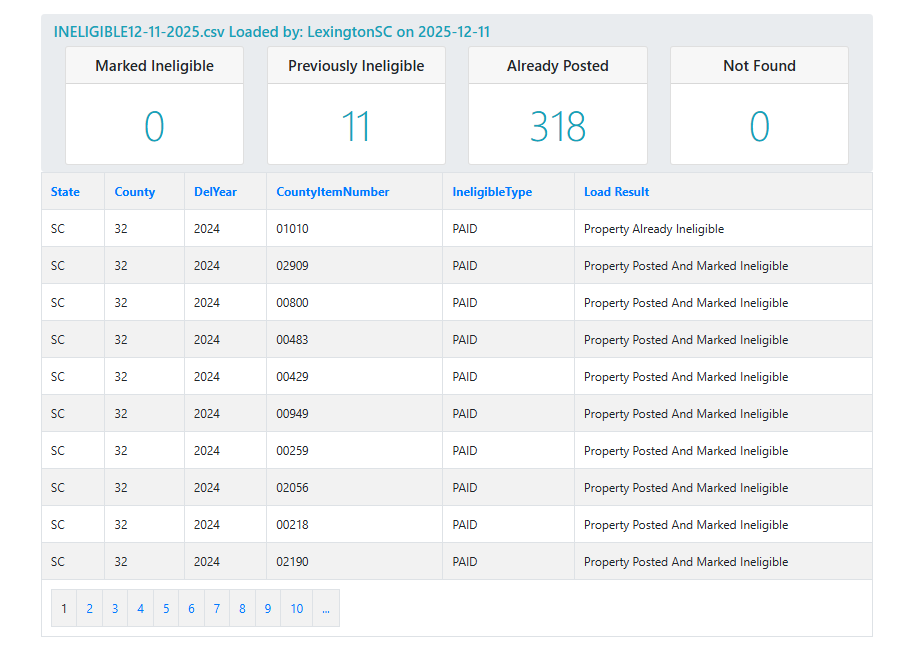Image resolution: width=907 pixels, height=655 pixels.
Task: Click PAID type in row 01010
Action: pyautogui.click(x=465, y=229)
